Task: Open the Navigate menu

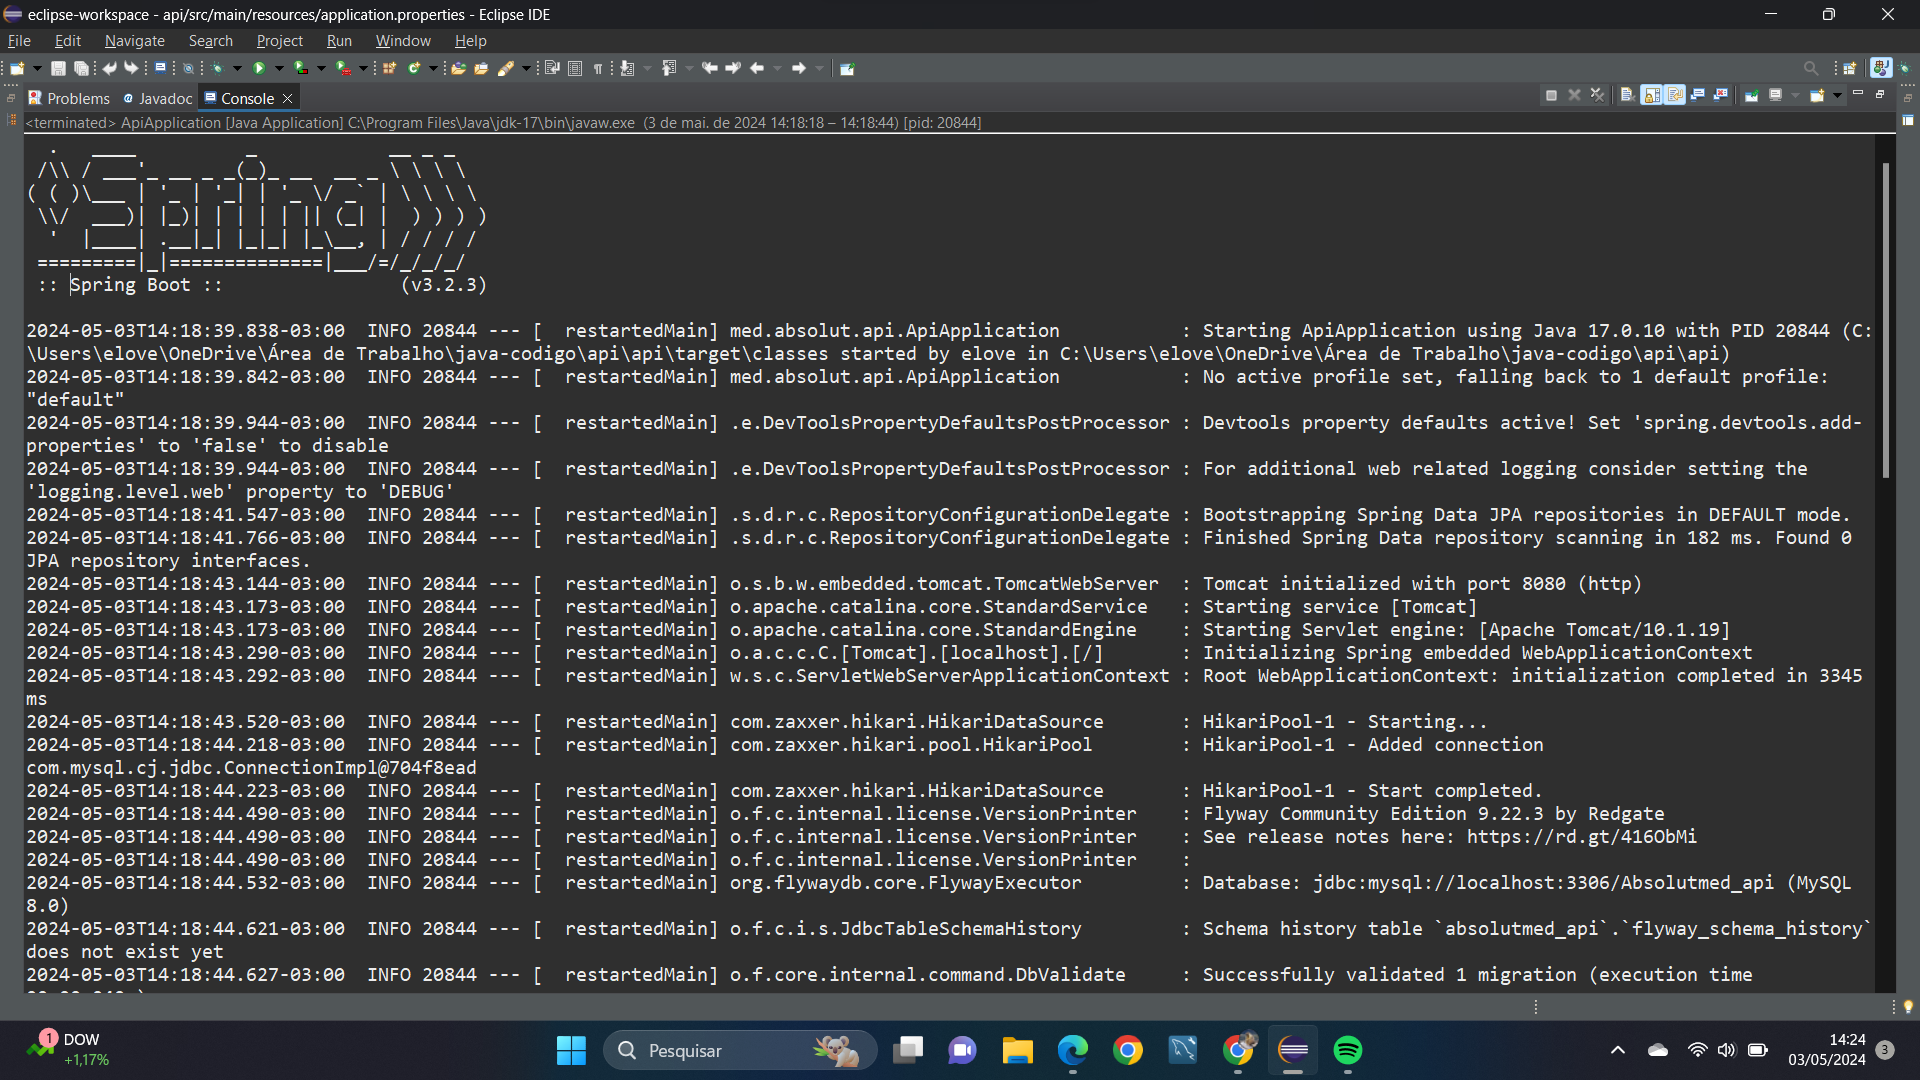Action: click(x=134, y=40)
